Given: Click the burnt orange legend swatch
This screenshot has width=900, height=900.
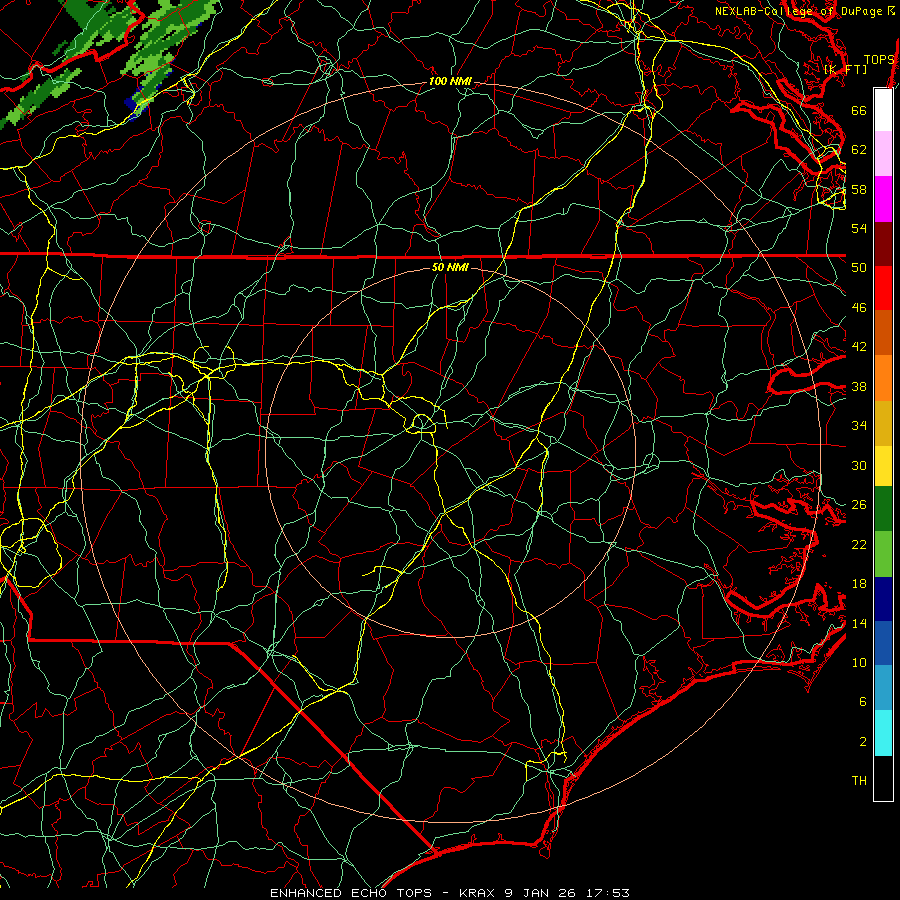Looking at the screenshot, I should click(883, 333).
